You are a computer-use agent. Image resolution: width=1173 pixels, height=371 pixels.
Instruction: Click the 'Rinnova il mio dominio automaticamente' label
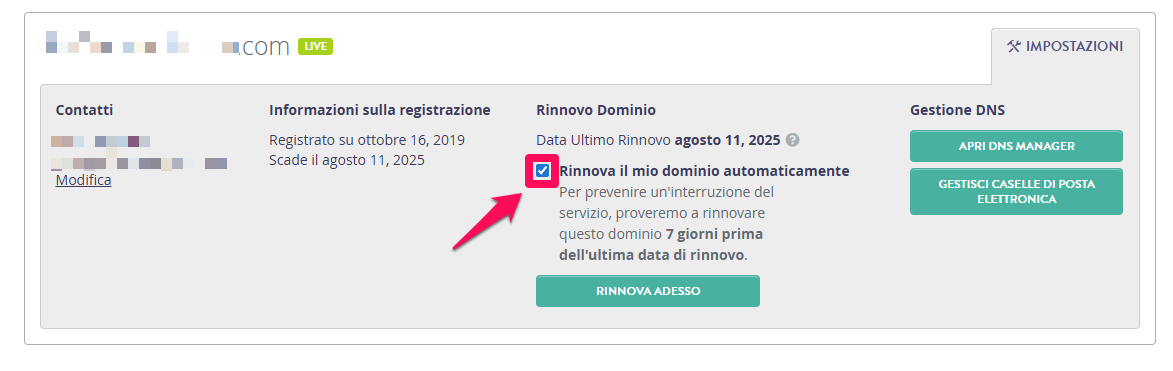click(704, 171)
